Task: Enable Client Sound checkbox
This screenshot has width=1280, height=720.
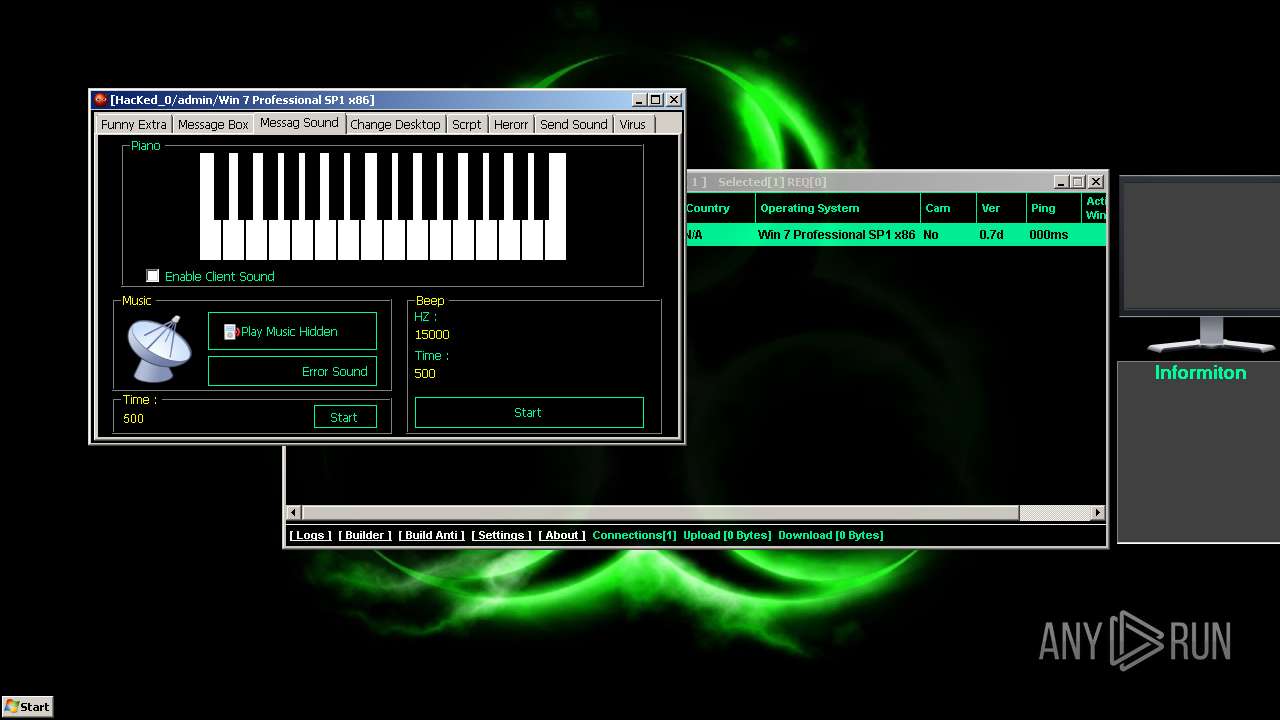Action: coord(153,276)
